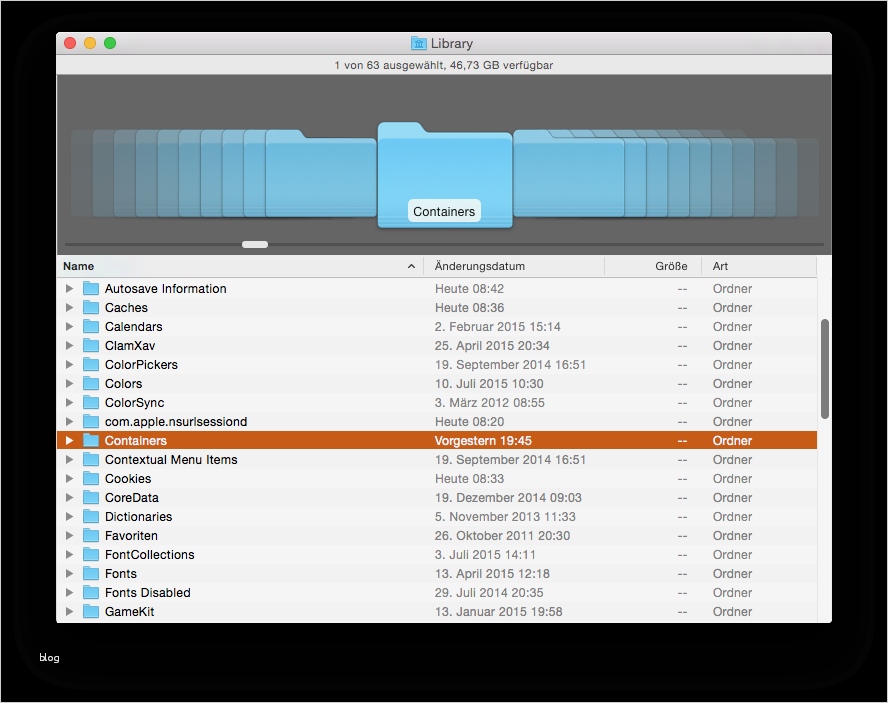Click the Contextual Menu Items folder icon
888x703 pixels.
coord(91,459)
